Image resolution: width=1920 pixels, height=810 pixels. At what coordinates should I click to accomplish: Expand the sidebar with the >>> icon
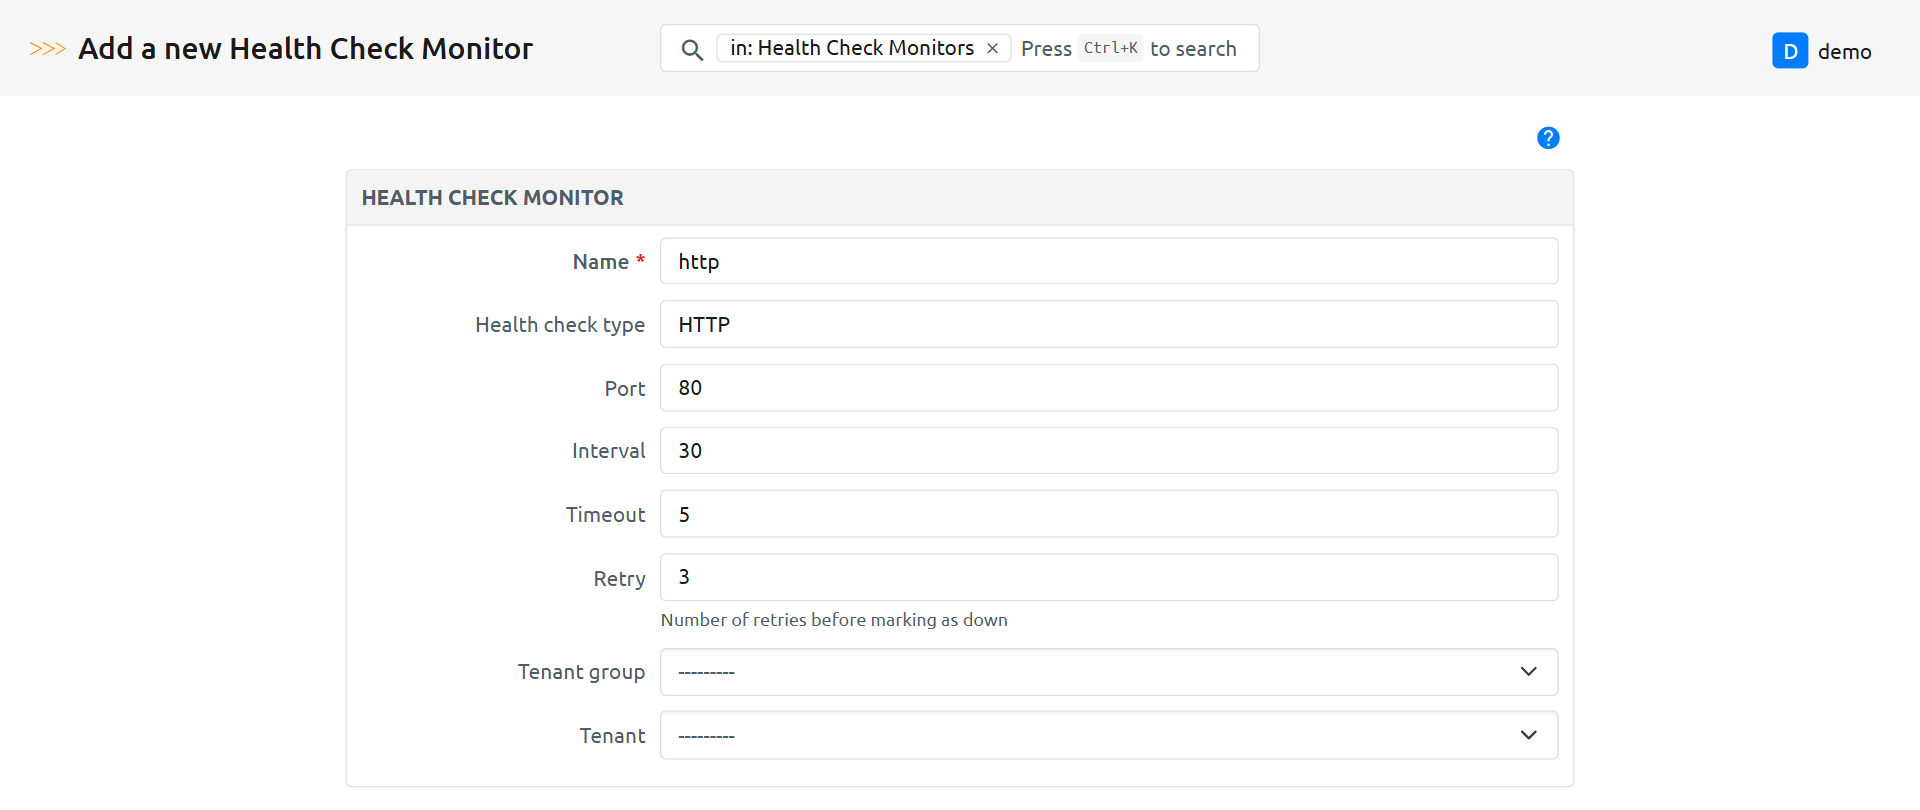pyautogui.click(x=47, y=49)
